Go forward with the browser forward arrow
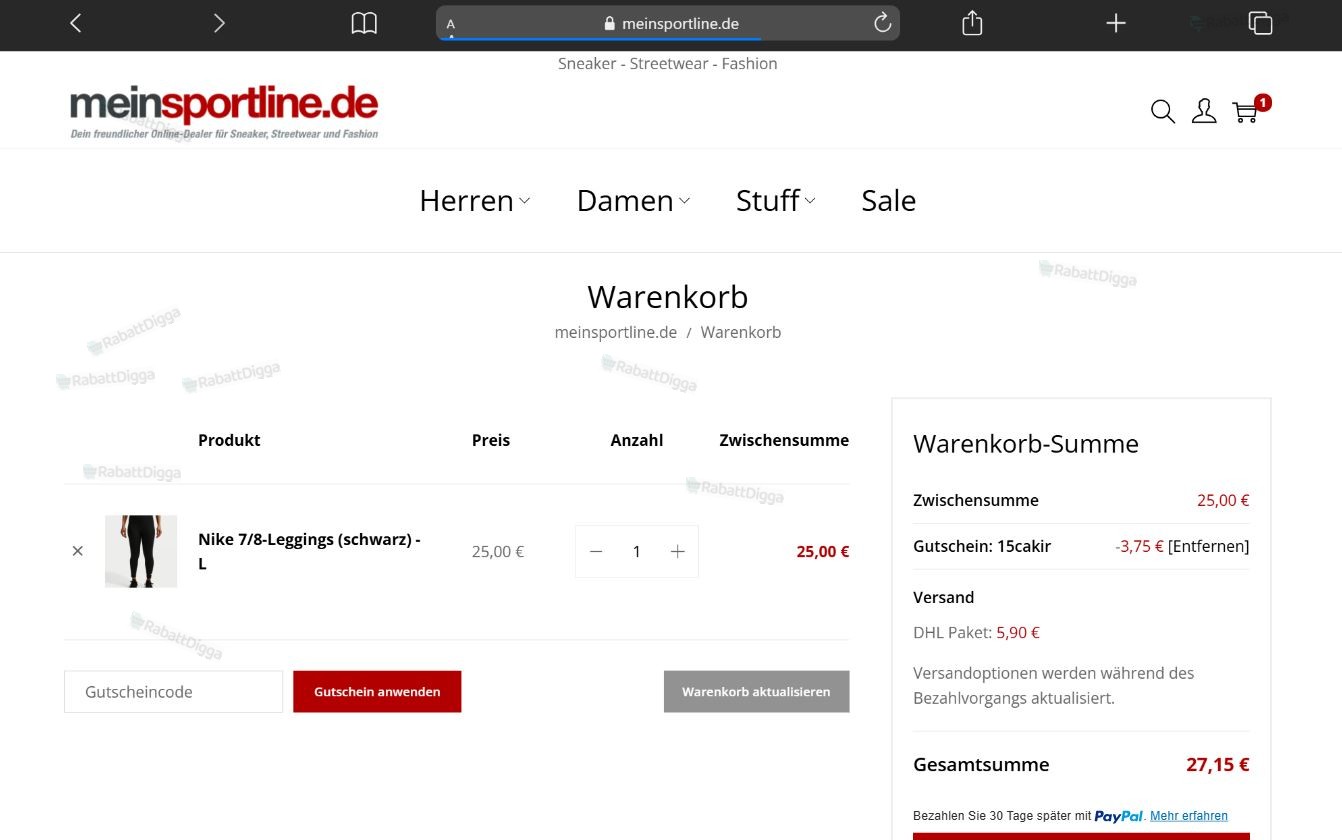The image size is (1342, 840). (219, 23)
